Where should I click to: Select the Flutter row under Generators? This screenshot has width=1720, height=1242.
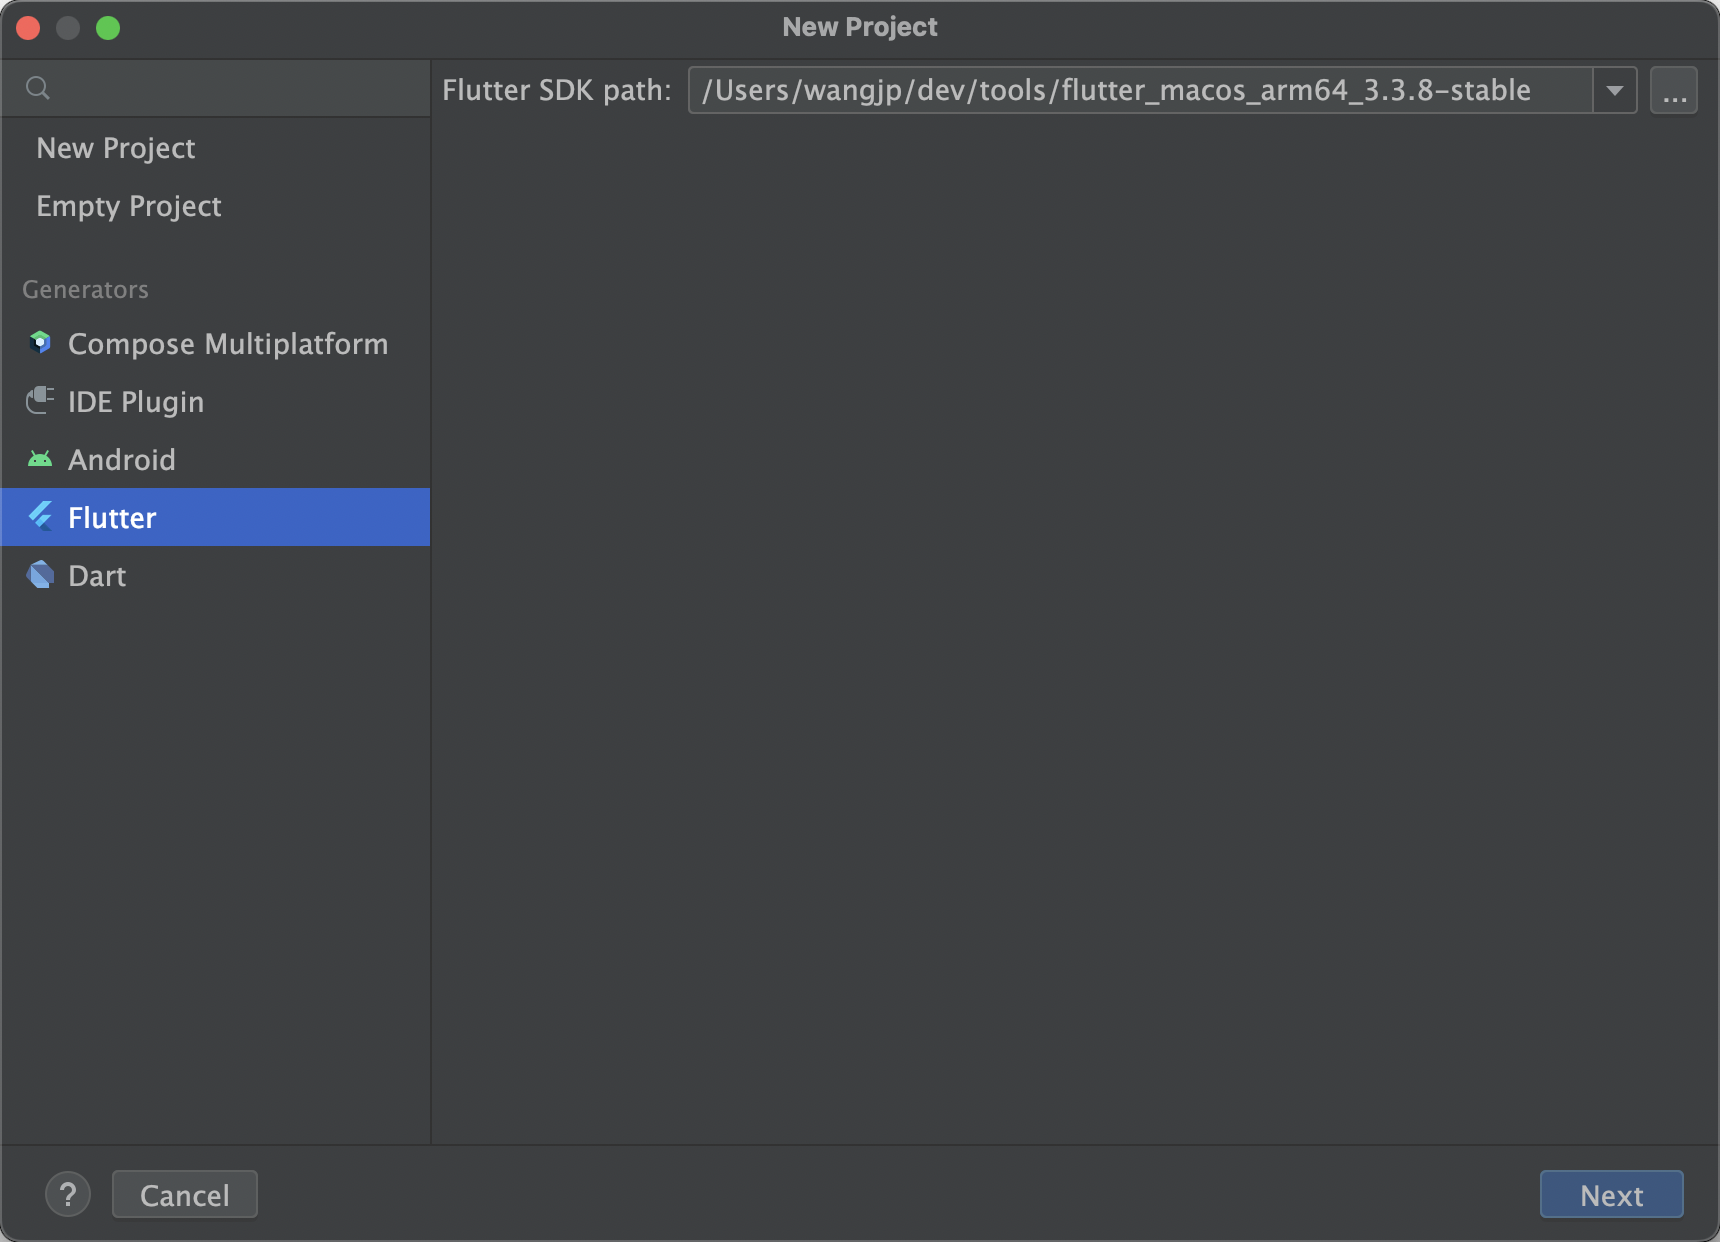tap(111, 517)
